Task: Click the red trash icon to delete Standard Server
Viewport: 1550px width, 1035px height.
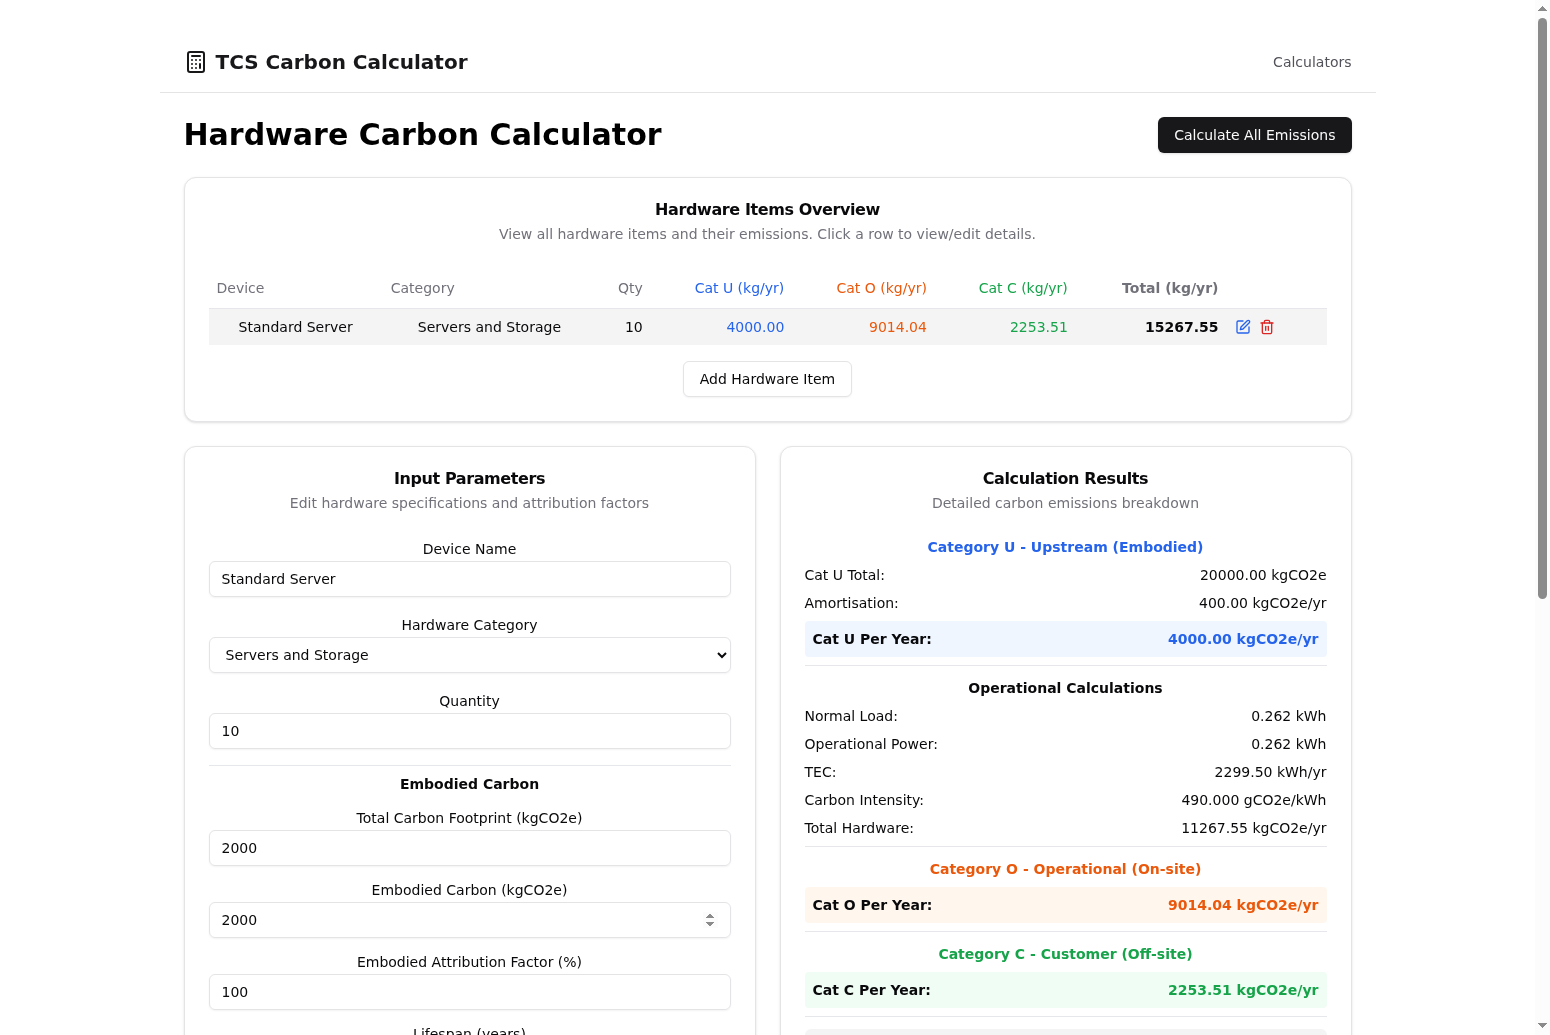Action: pyautogui.click(x=1266, y=326)
